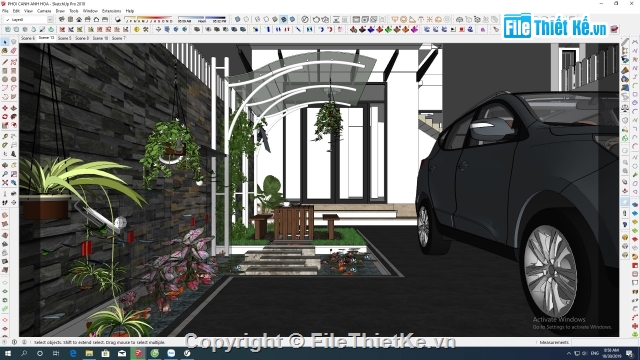Open the Extensions menu
The width and height of the screenshot is (640, 360).
pos(111,11)
